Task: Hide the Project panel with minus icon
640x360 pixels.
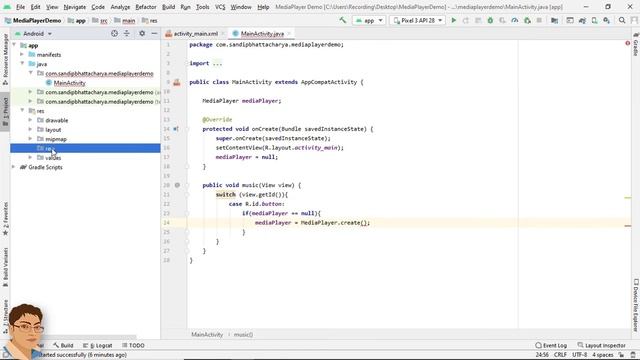Action: click(154, 33)
